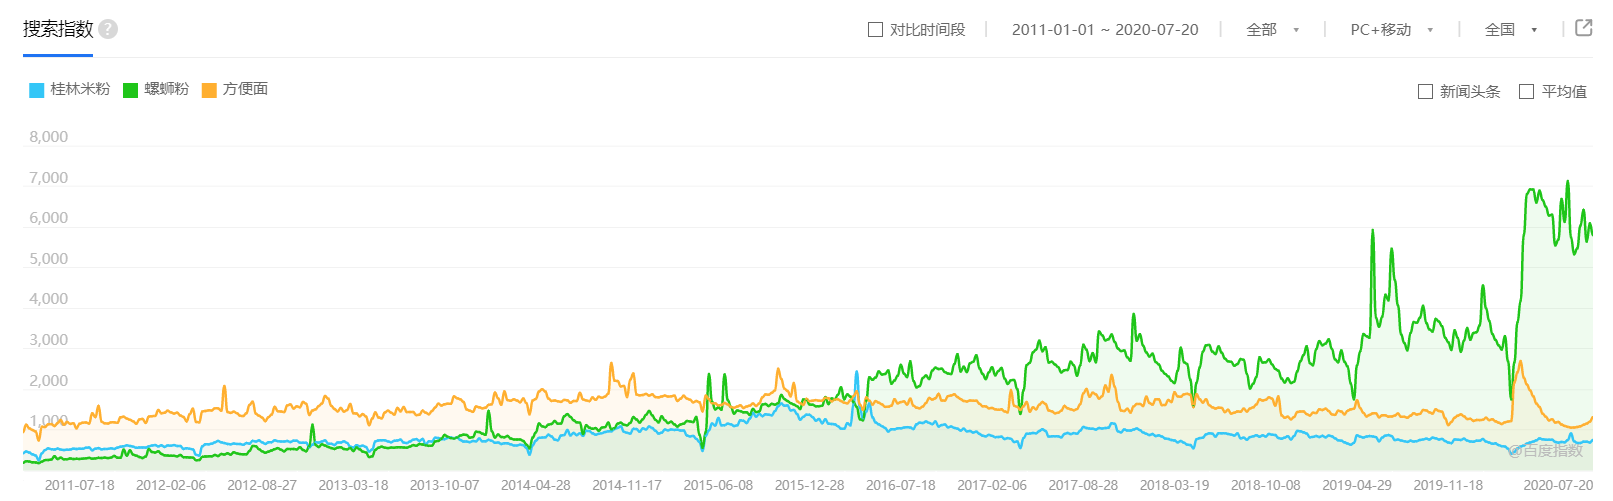Check the 平均值 option

click(1526, 92)
